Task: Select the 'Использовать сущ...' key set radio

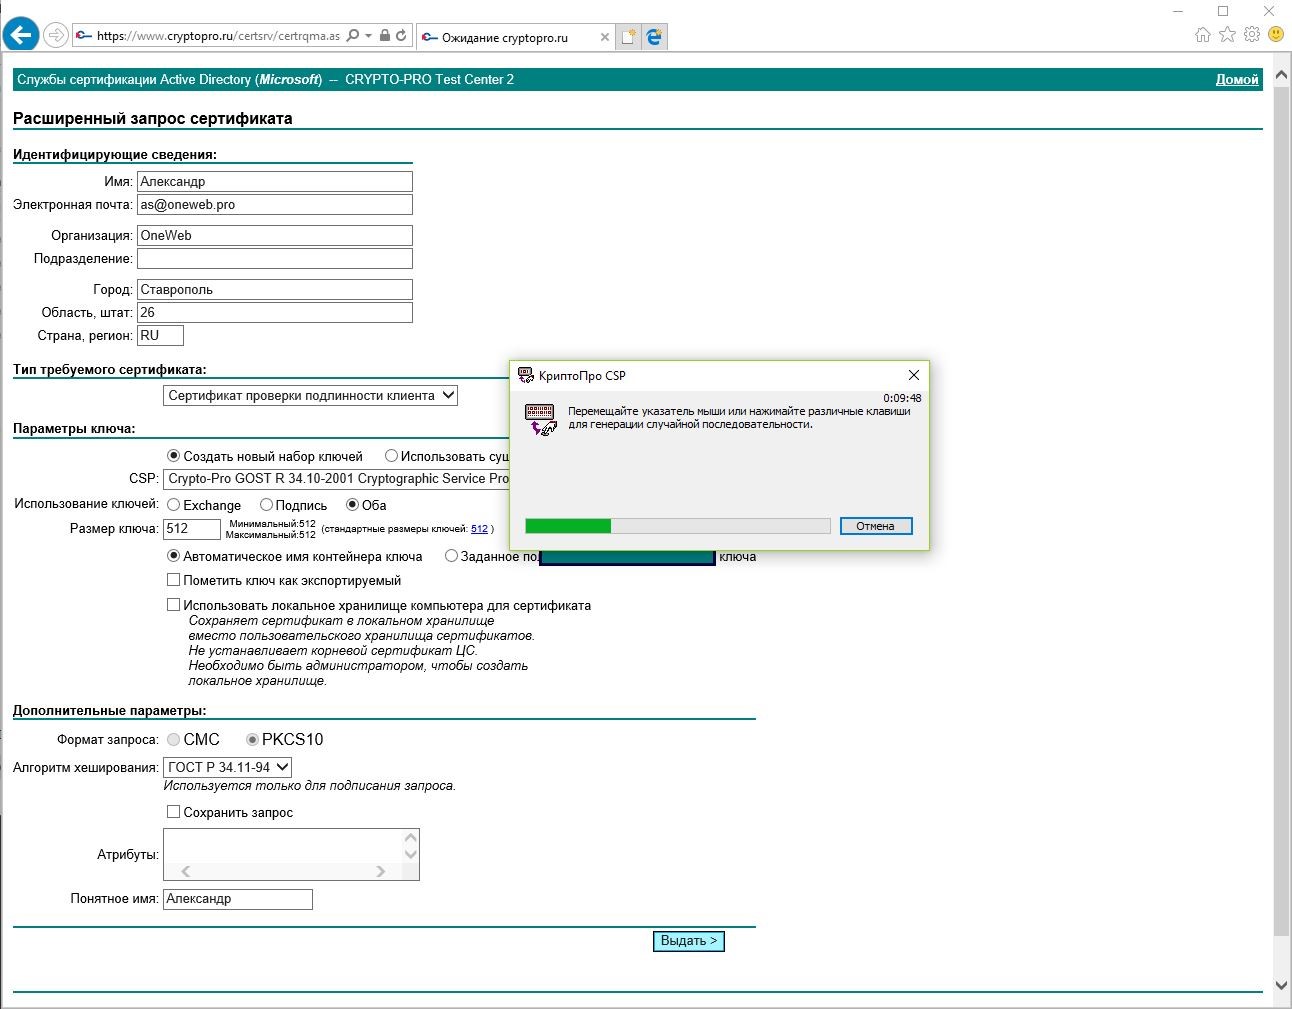Action: [x=391, y=456]
